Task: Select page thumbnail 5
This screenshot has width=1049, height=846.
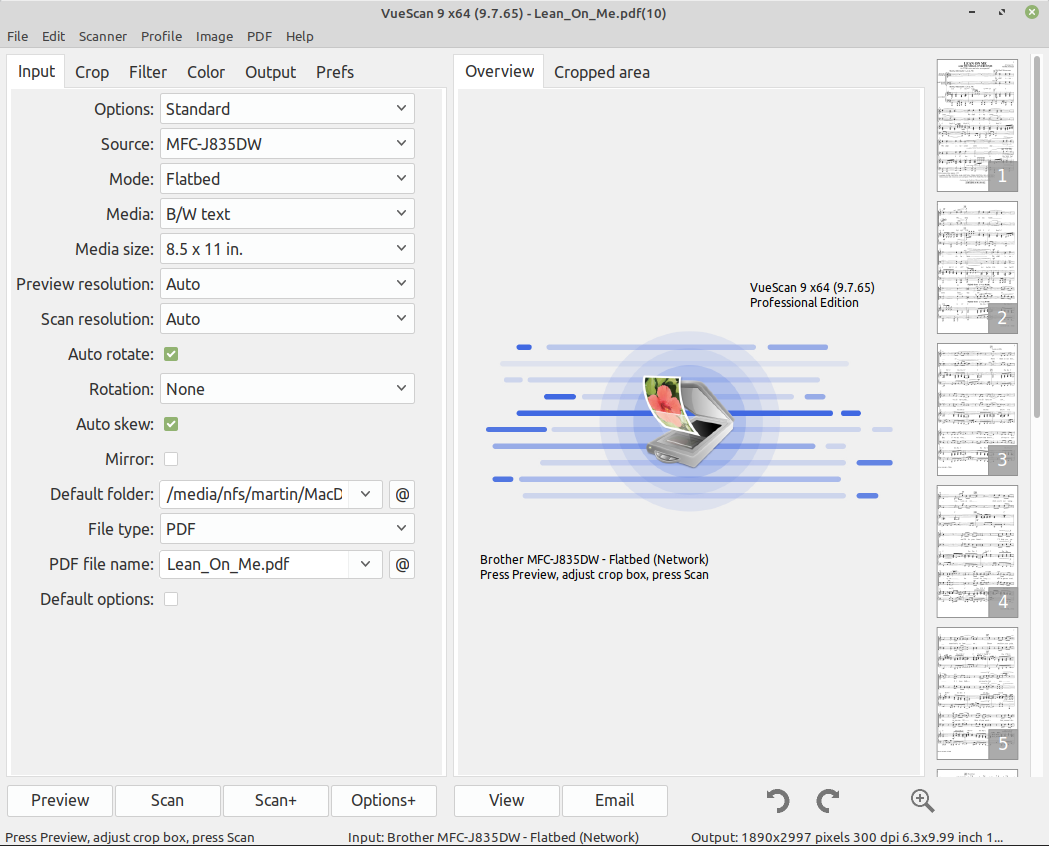Action: click(977, 694)
